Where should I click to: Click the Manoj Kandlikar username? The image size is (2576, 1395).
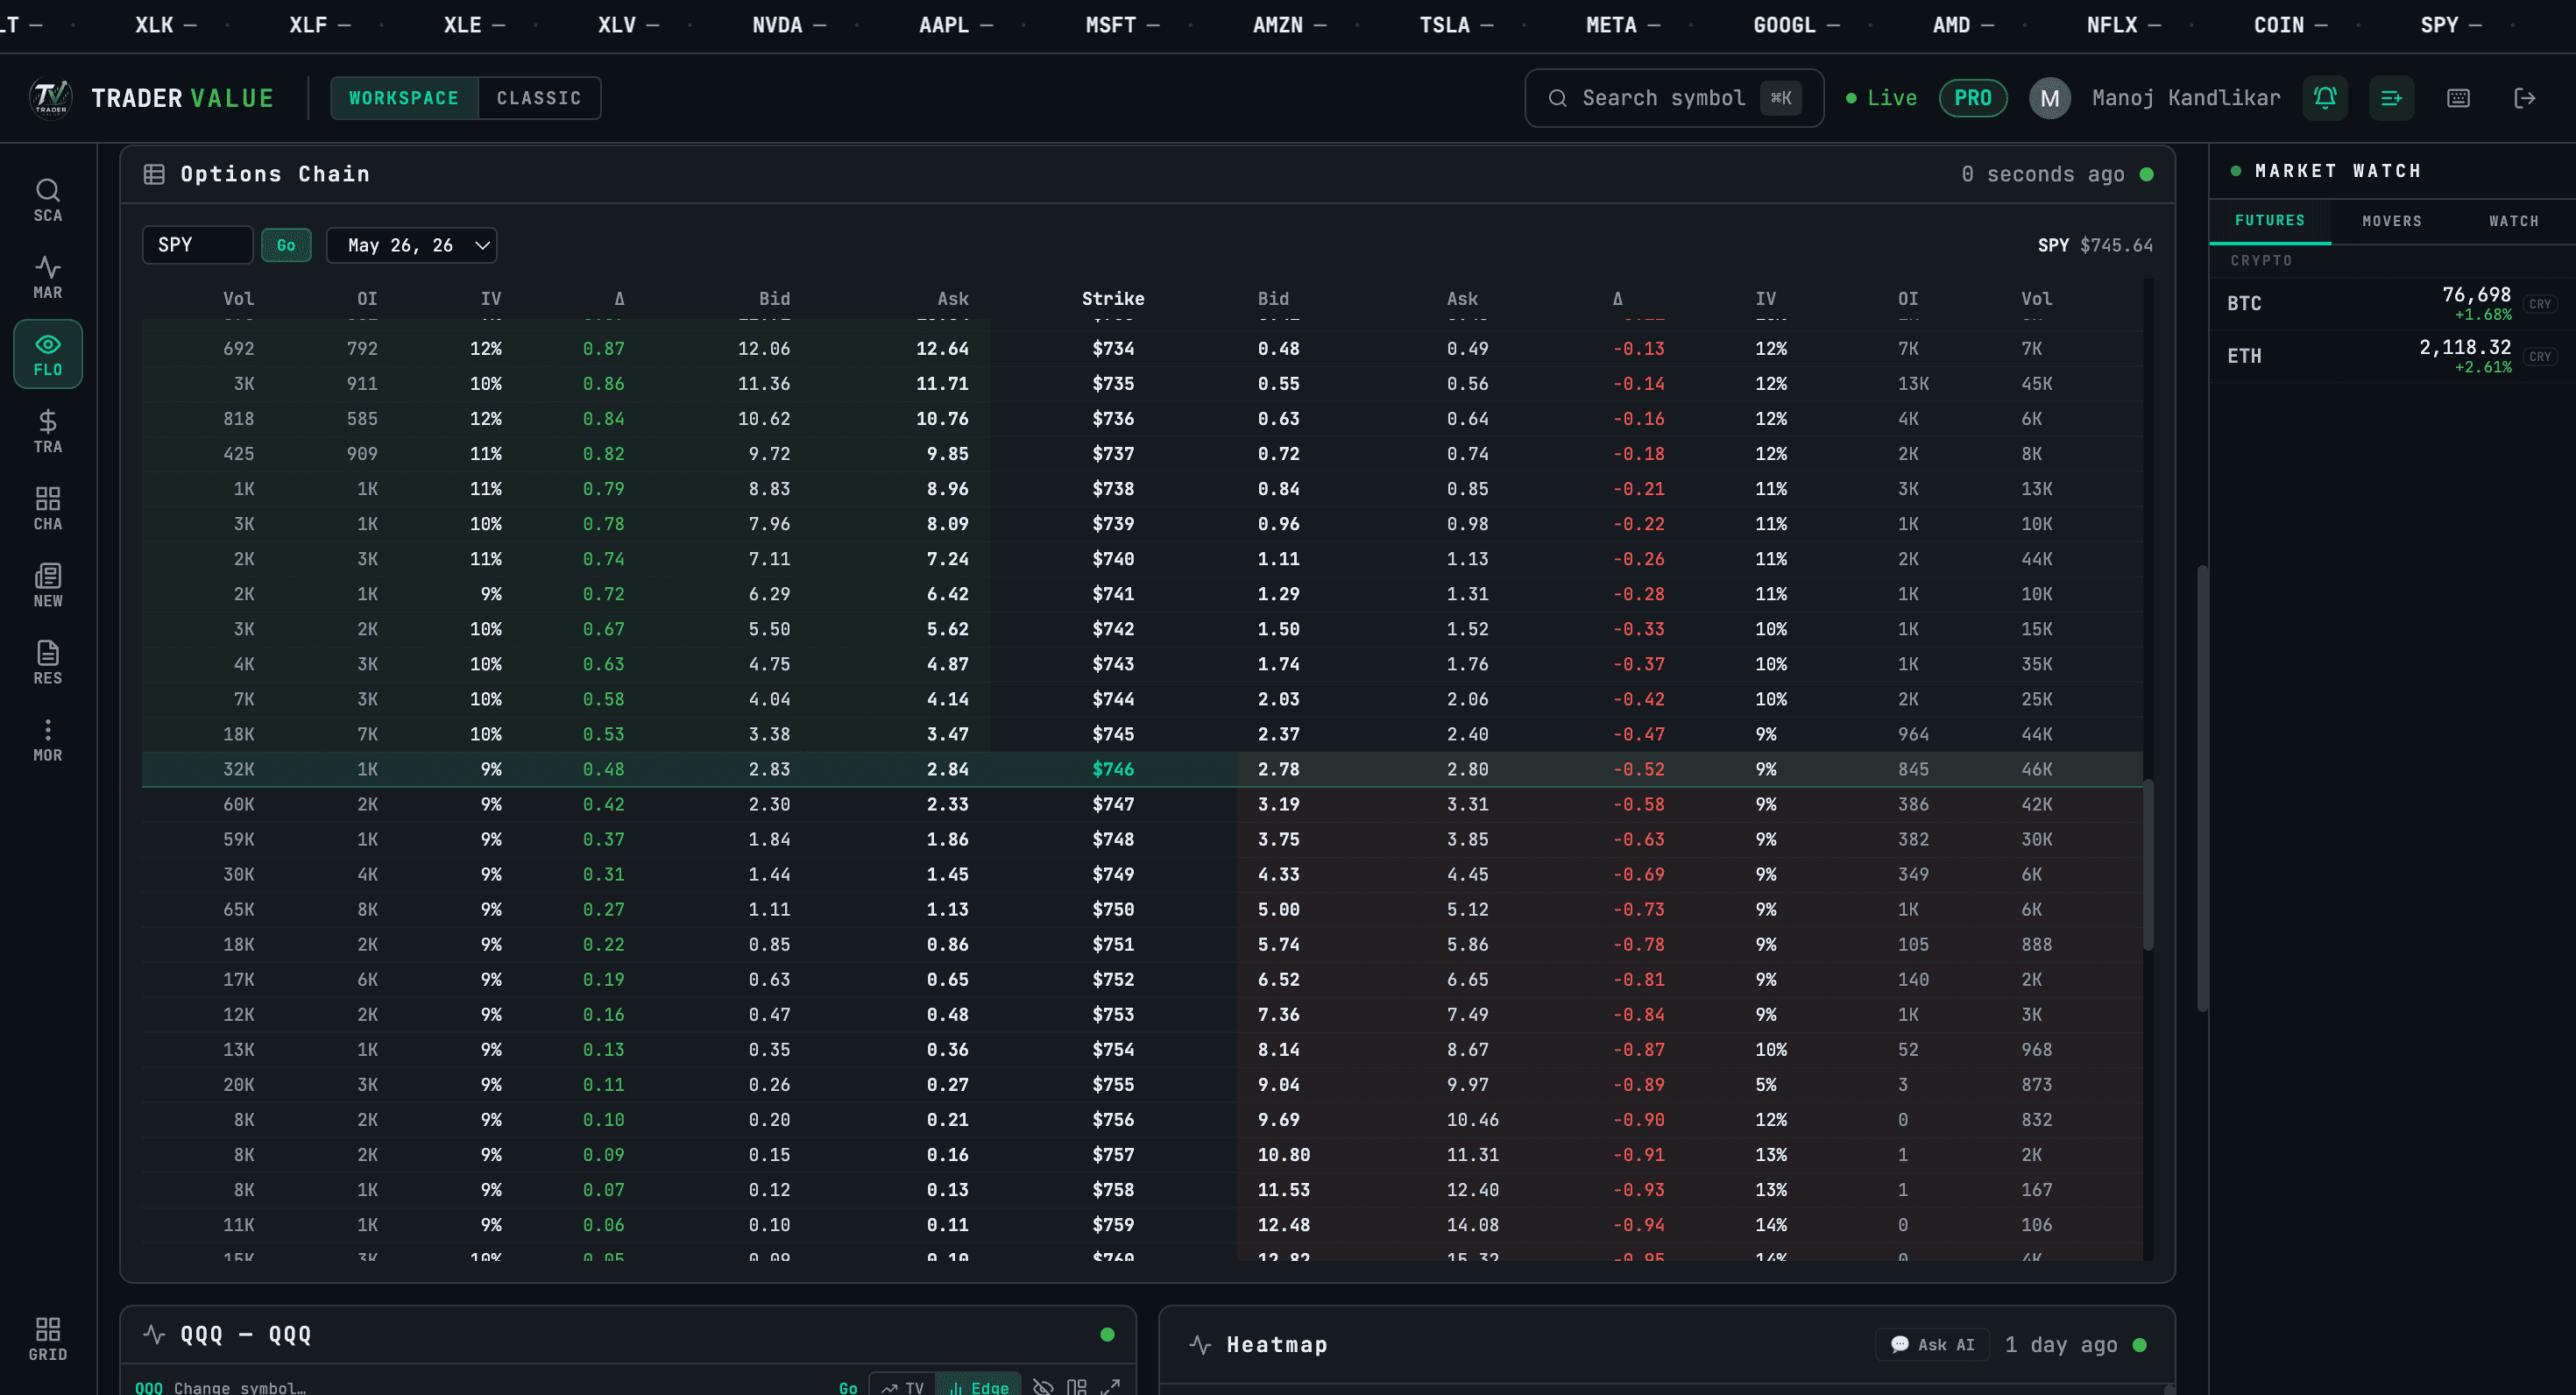tap(2186, 98)
